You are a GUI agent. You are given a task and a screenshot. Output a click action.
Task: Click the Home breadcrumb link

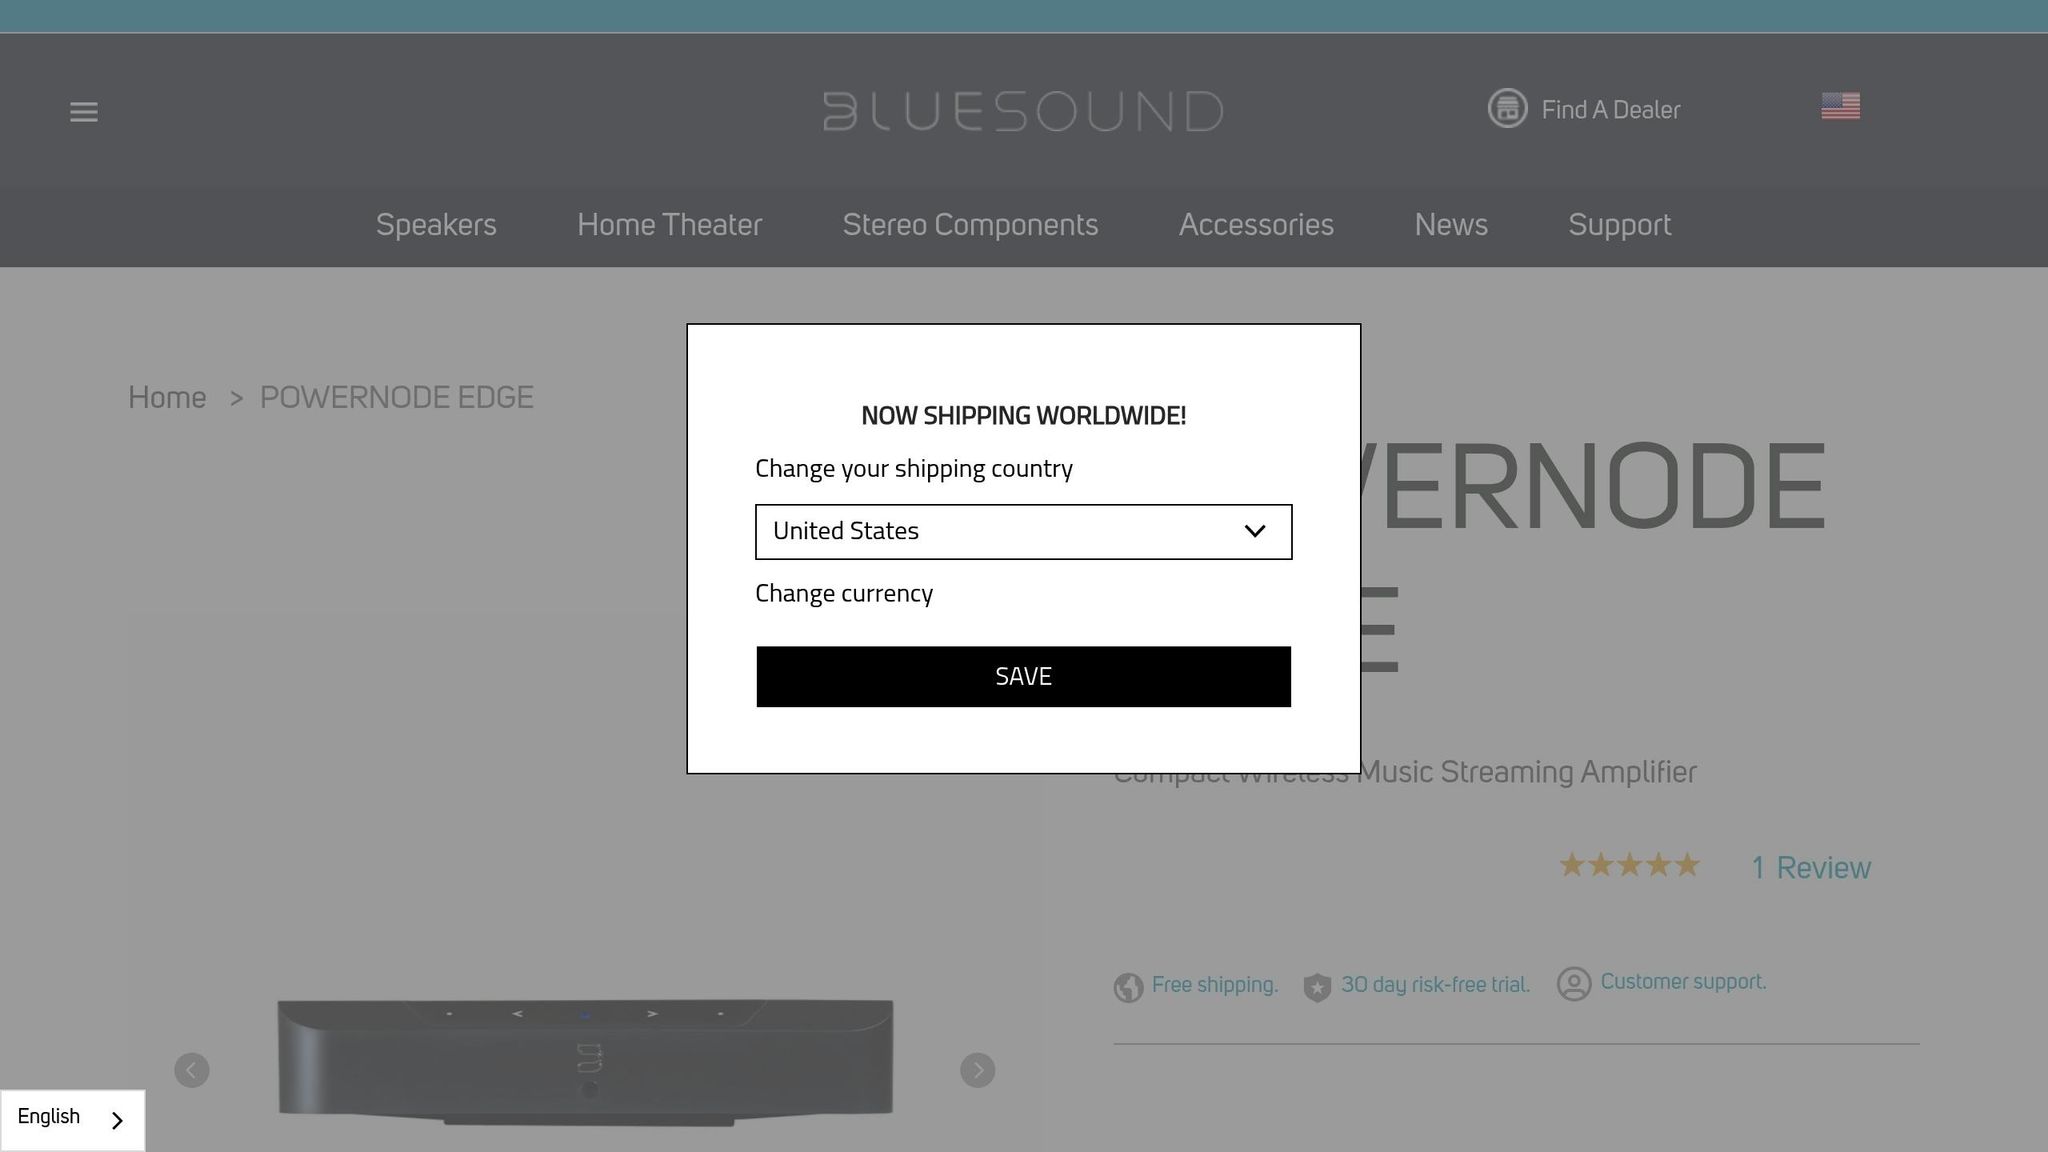[167, 398]
